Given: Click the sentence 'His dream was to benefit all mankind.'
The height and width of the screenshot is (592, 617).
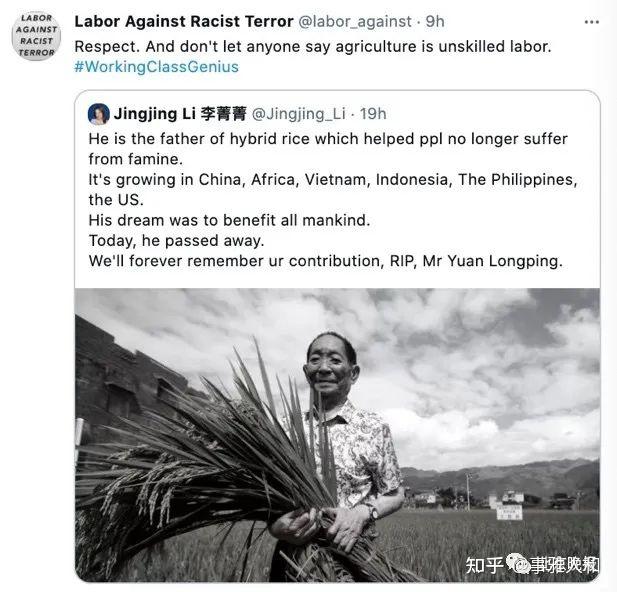Looking at the screenshot, I should click(x=229, y=220).
